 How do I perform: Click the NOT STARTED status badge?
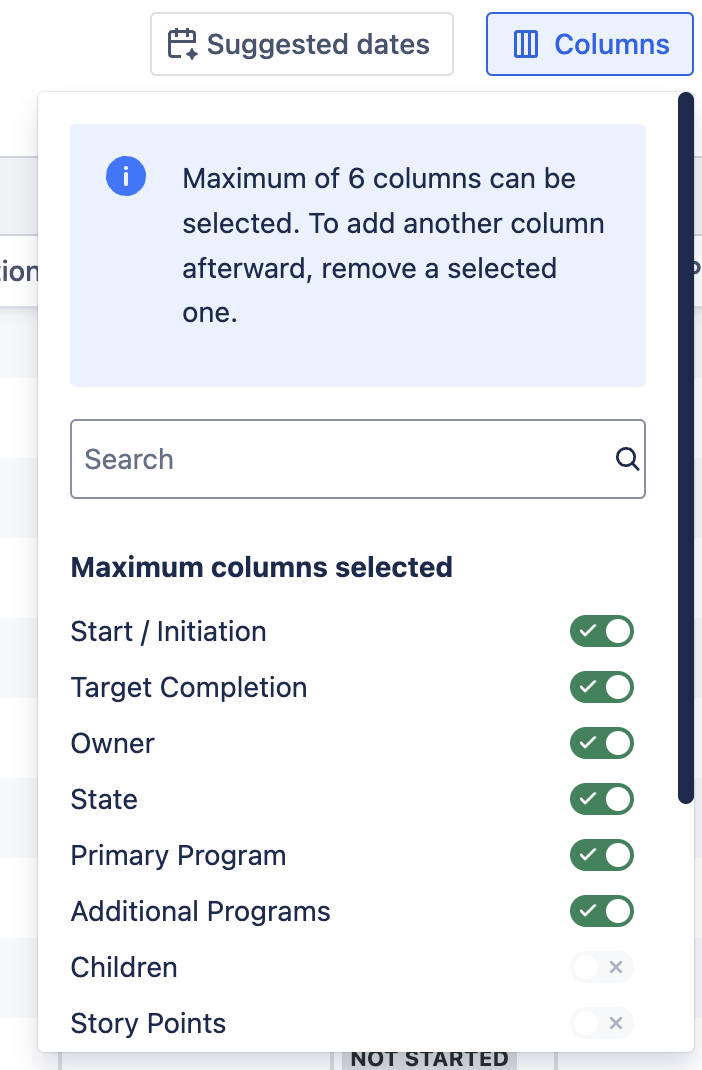[430, 1059]
